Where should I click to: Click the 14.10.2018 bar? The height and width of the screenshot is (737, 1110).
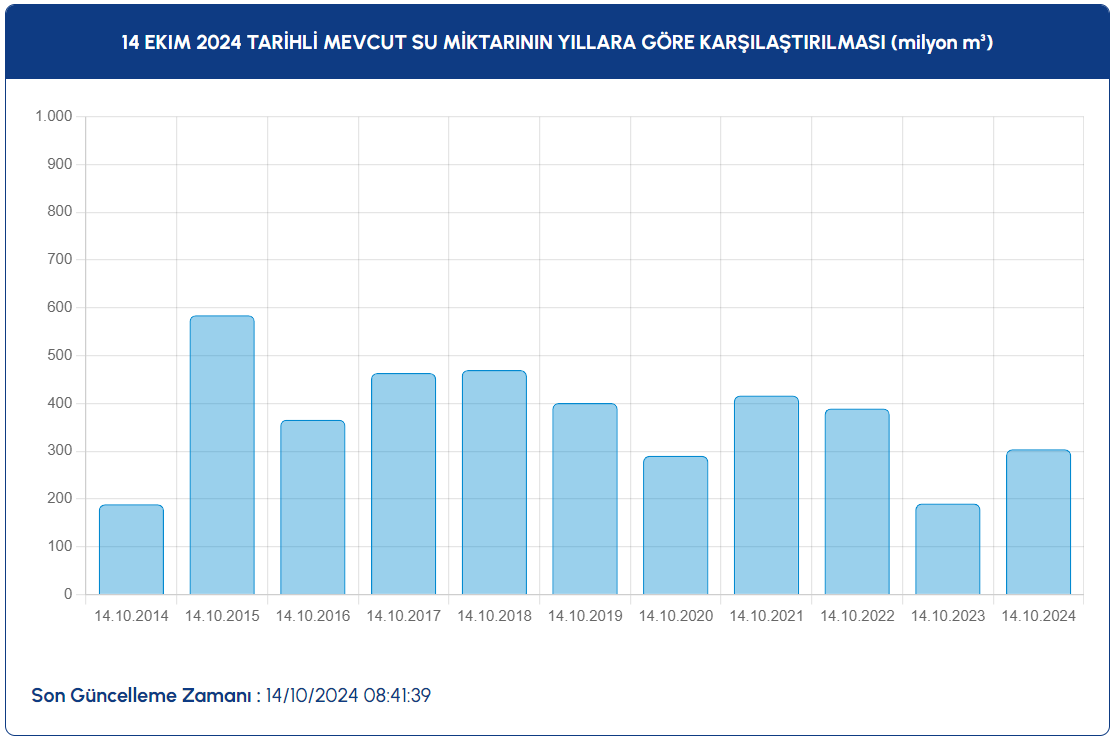tap(494, 482)
